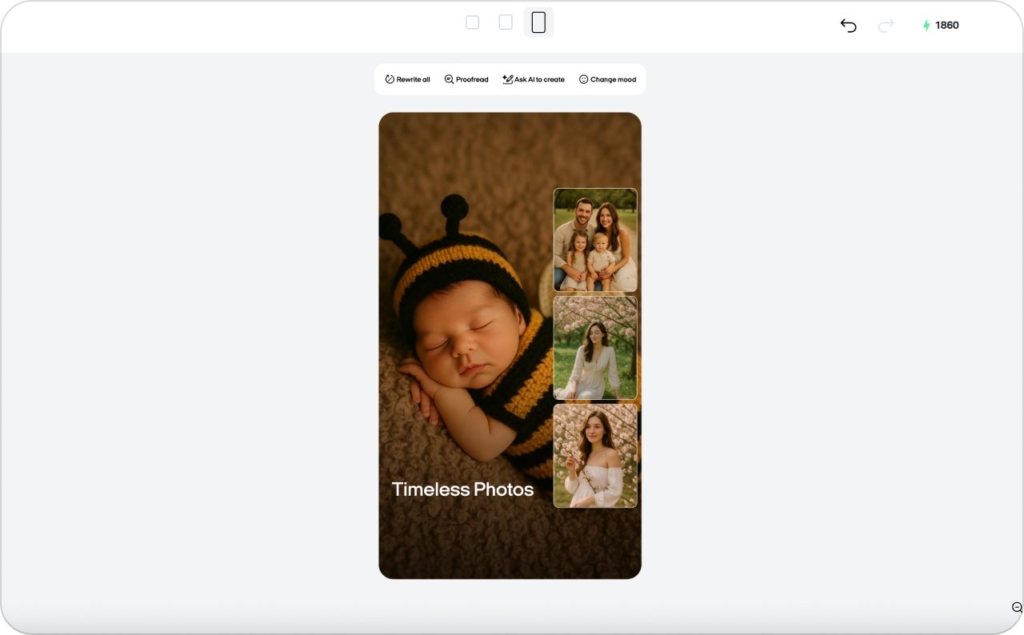Run Proofread on the design text
Screen dimensions: 1024x635
[466, 79]
